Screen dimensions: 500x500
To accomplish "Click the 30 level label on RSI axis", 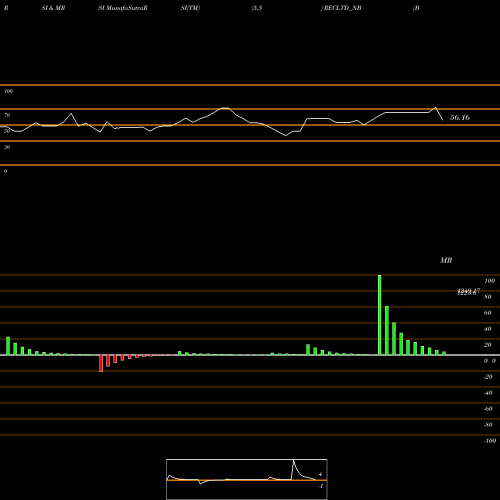I will click(x=7, y=147).
